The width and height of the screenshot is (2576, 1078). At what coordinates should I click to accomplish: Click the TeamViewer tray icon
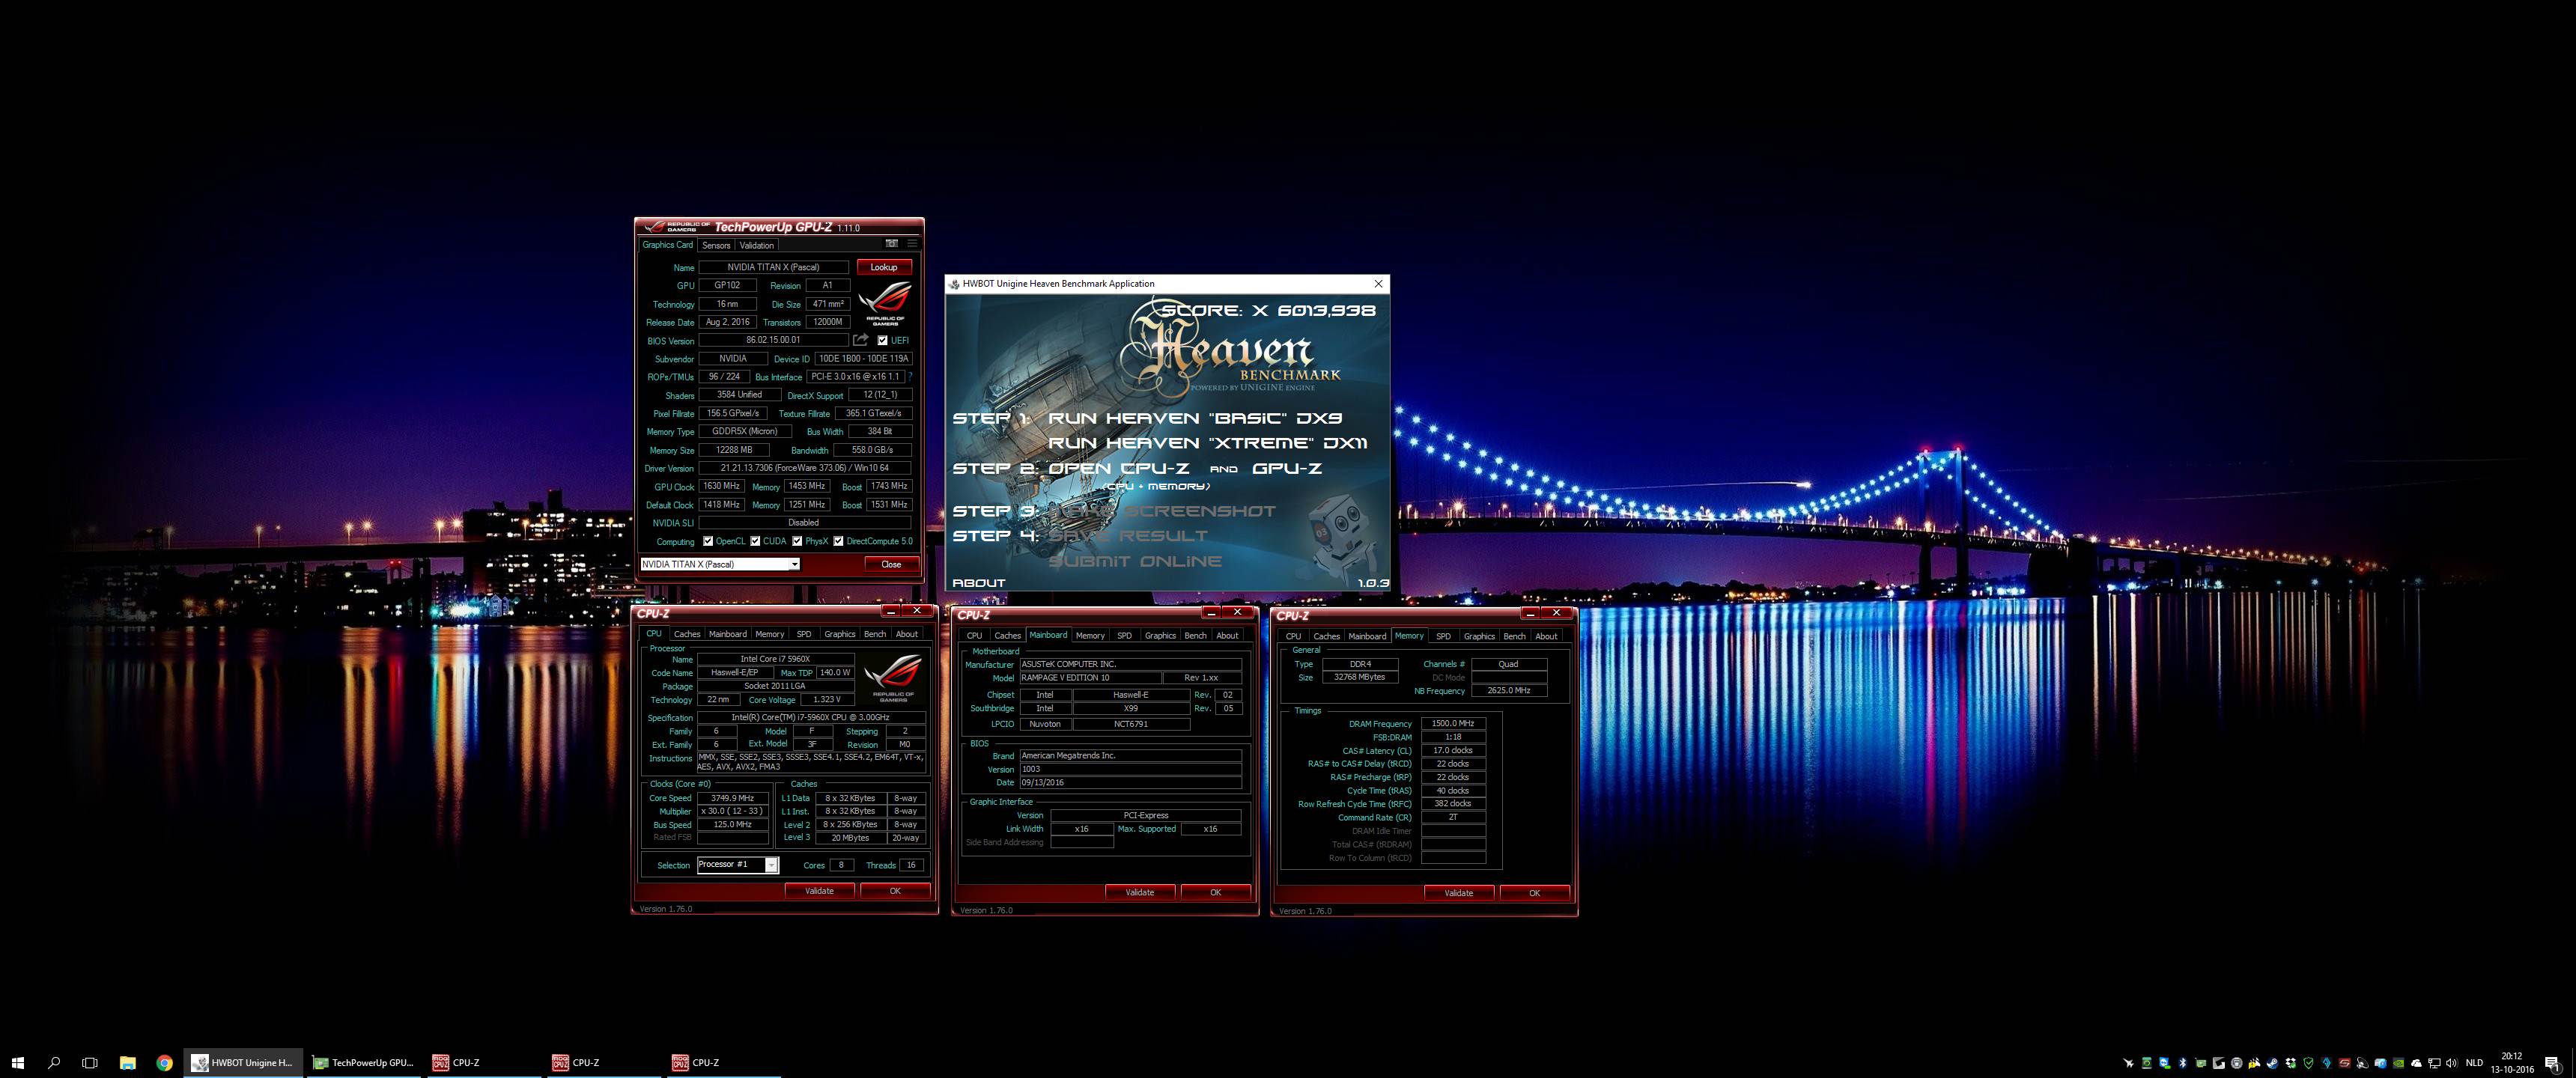2165,1063
